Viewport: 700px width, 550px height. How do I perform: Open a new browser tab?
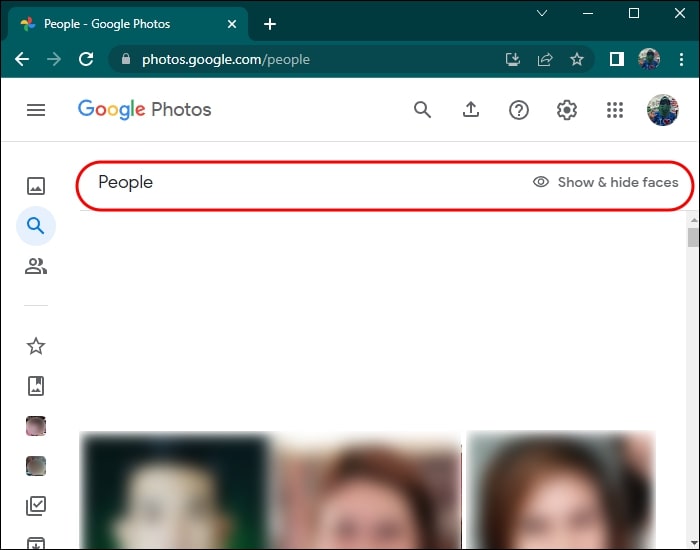point(270,24)
